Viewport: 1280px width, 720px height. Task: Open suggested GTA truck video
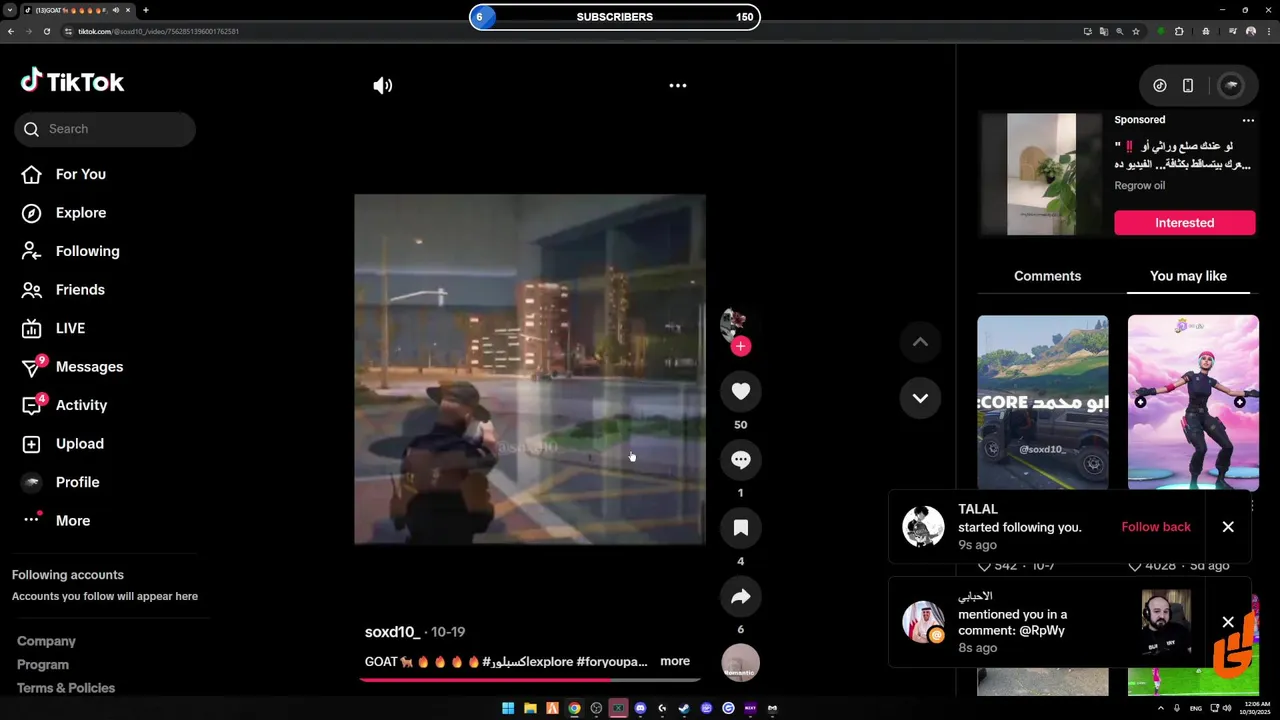click(x=1042, y=403)
